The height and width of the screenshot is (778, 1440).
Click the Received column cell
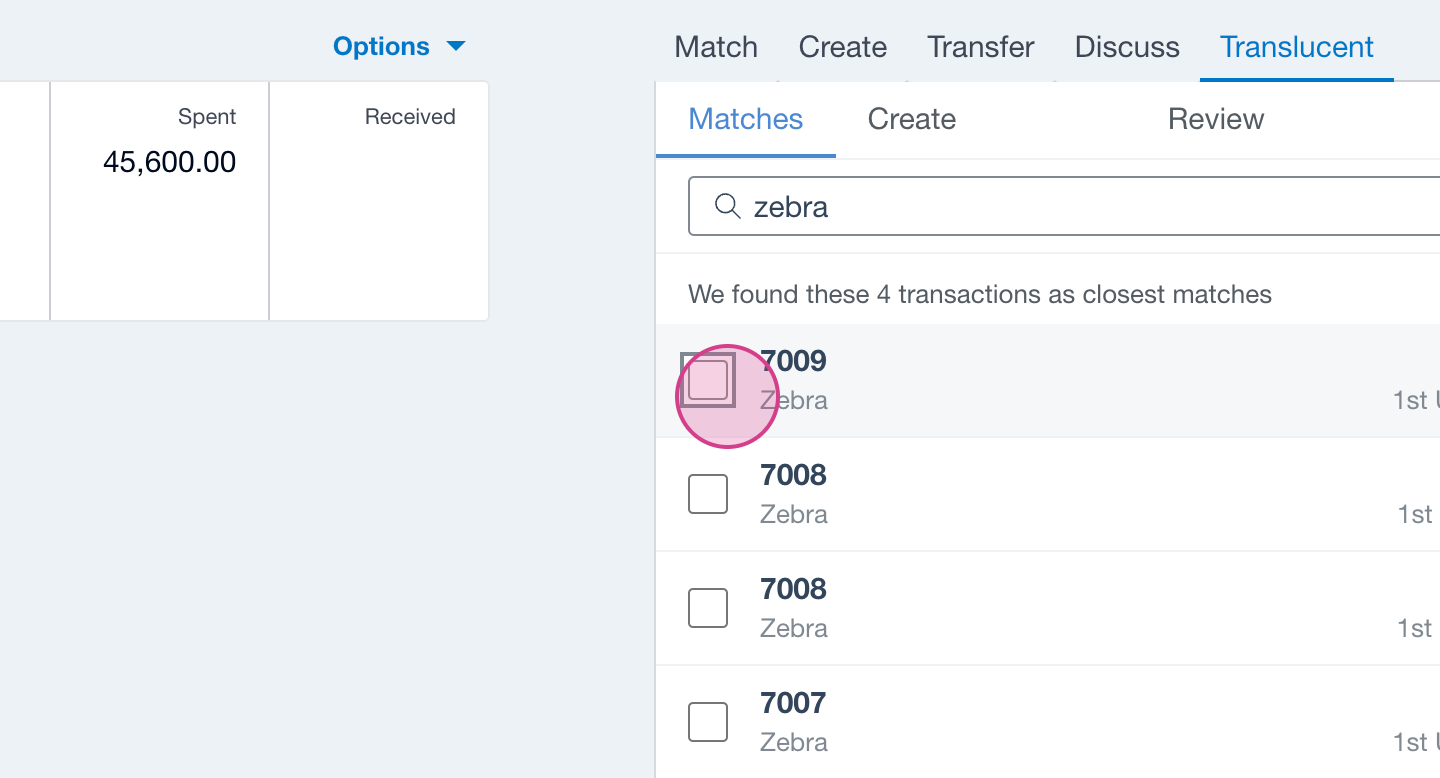379,200
